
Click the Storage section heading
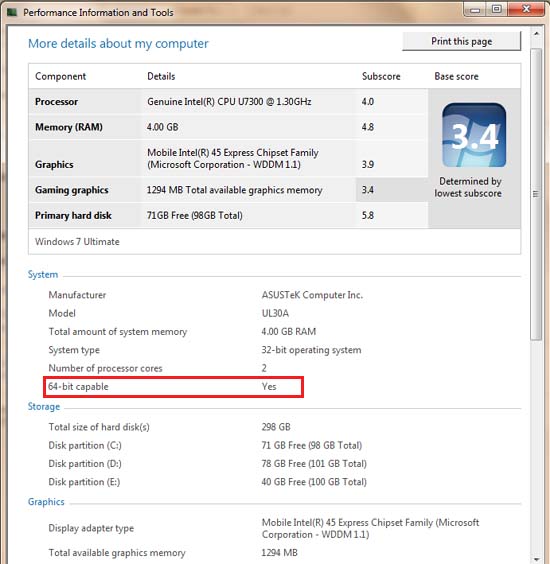[44, 406]
